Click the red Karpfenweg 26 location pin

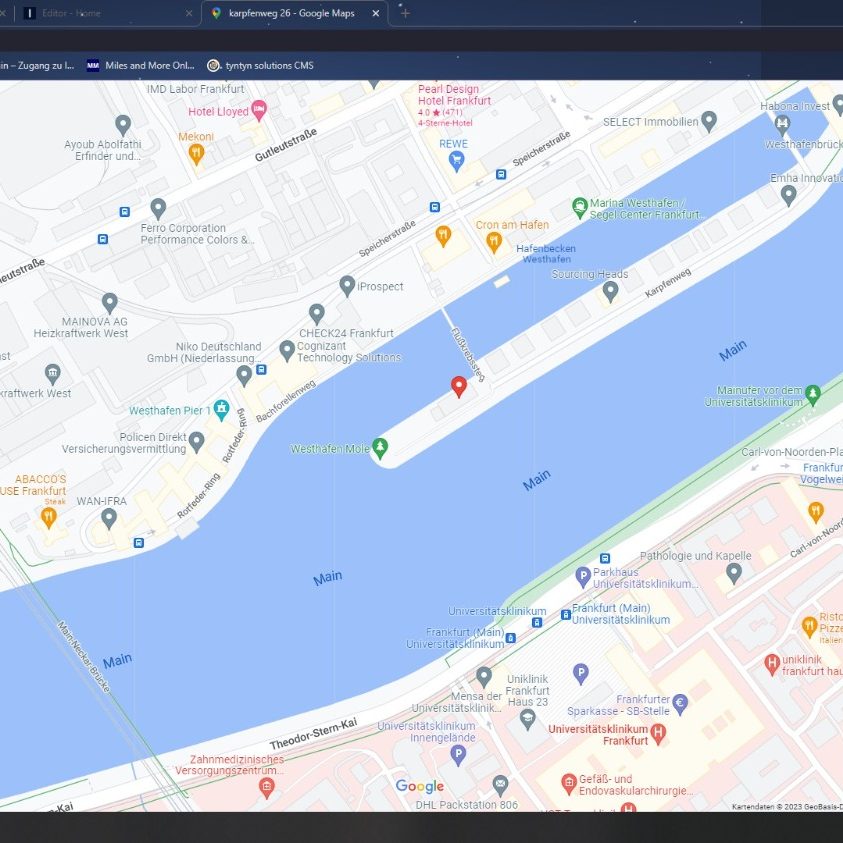click(458, 386)
